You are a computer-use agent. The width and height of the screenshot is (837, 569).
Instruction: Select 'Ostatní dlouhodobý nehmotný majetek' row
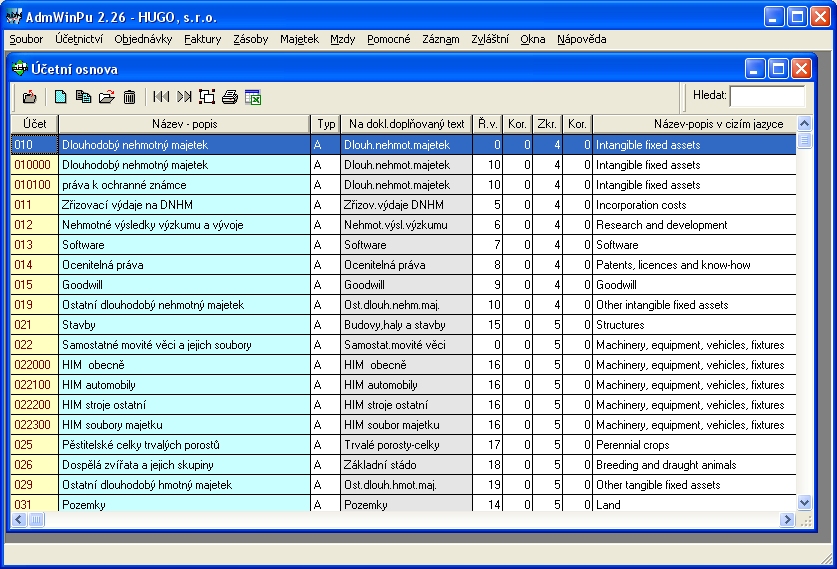[x=403, y=305]
